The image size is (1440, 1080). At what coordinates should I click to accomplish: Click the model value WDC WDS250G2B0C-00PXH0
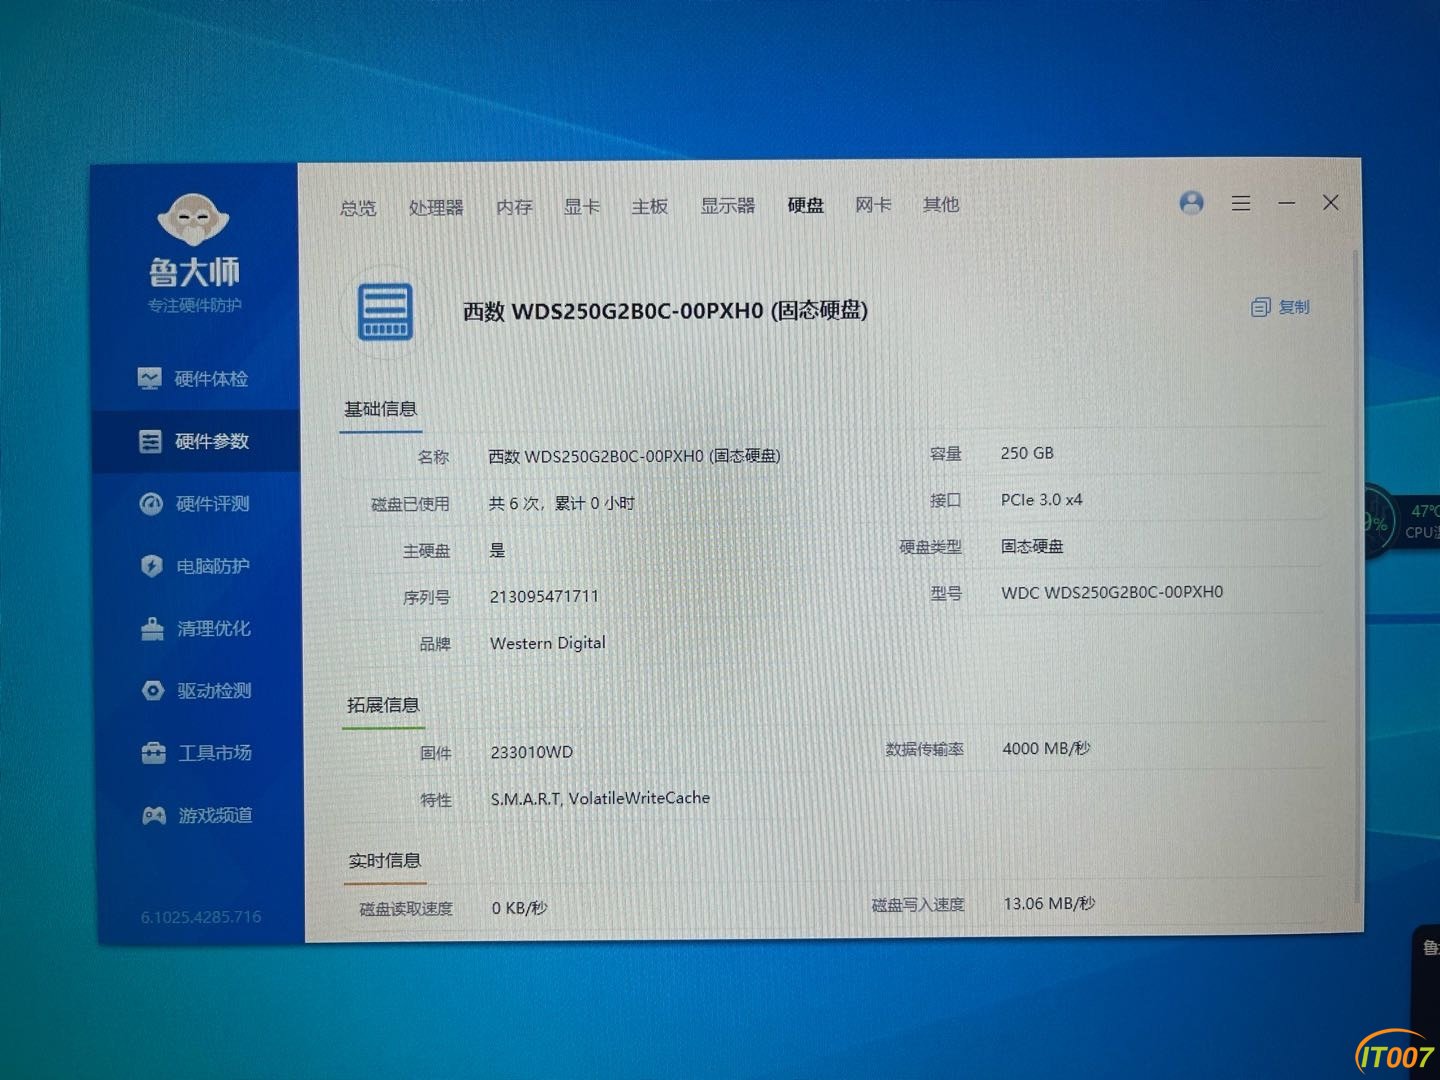point(1112,592)
